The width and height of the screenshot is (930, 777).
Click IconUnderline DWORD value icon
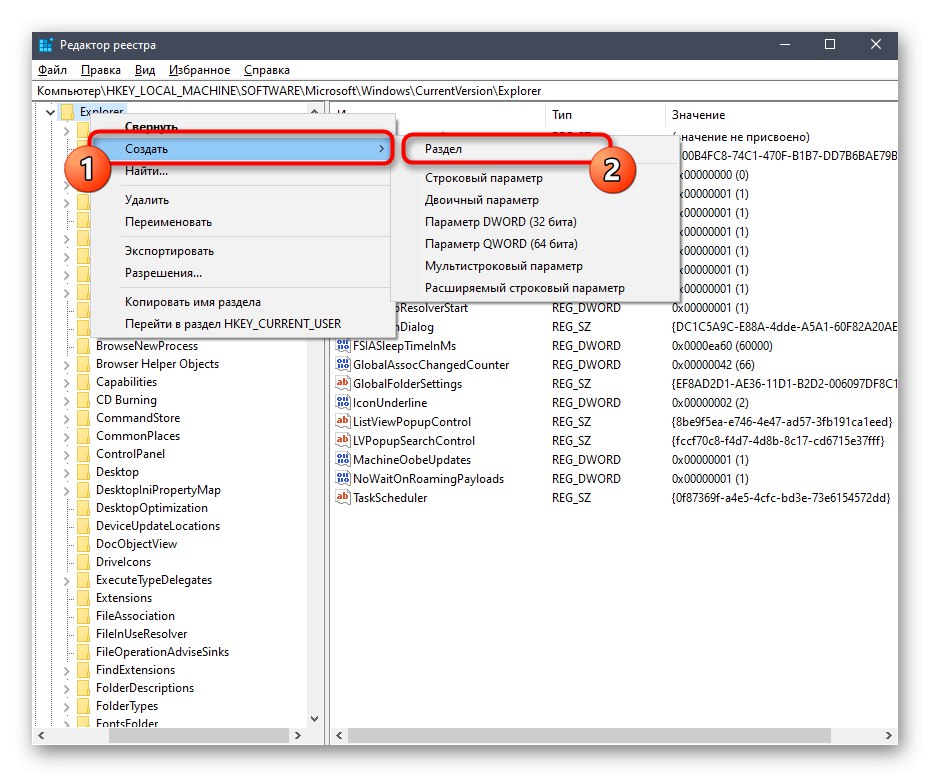[x=342, y=402]
